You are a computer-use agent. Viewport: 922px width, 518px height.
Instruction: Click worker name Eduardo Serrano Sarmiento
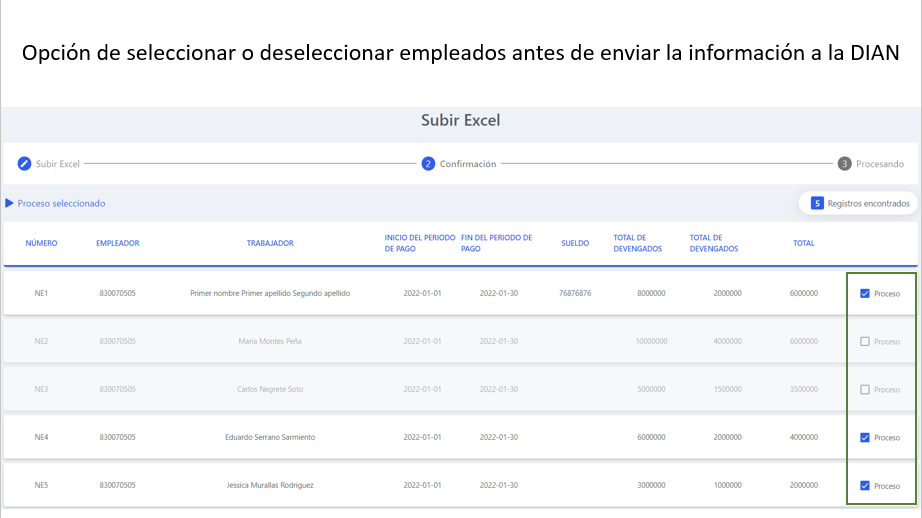[x=270, y=437]
